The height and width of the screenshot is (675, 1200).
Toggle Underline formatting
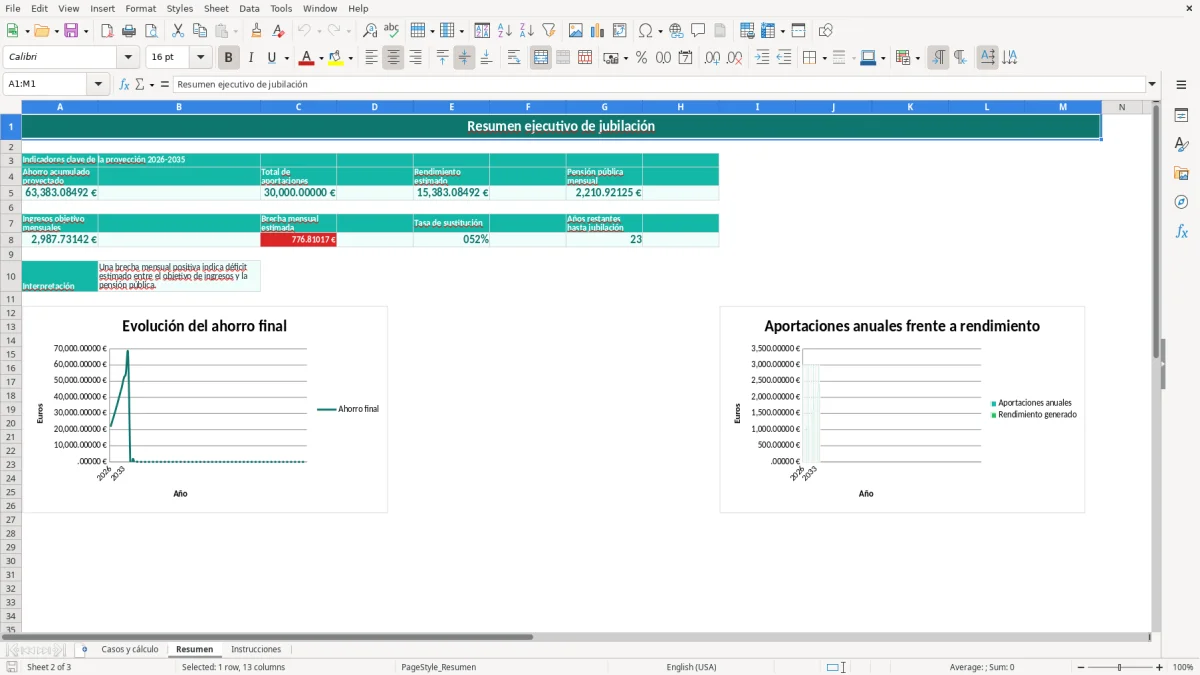click(271, 58)
